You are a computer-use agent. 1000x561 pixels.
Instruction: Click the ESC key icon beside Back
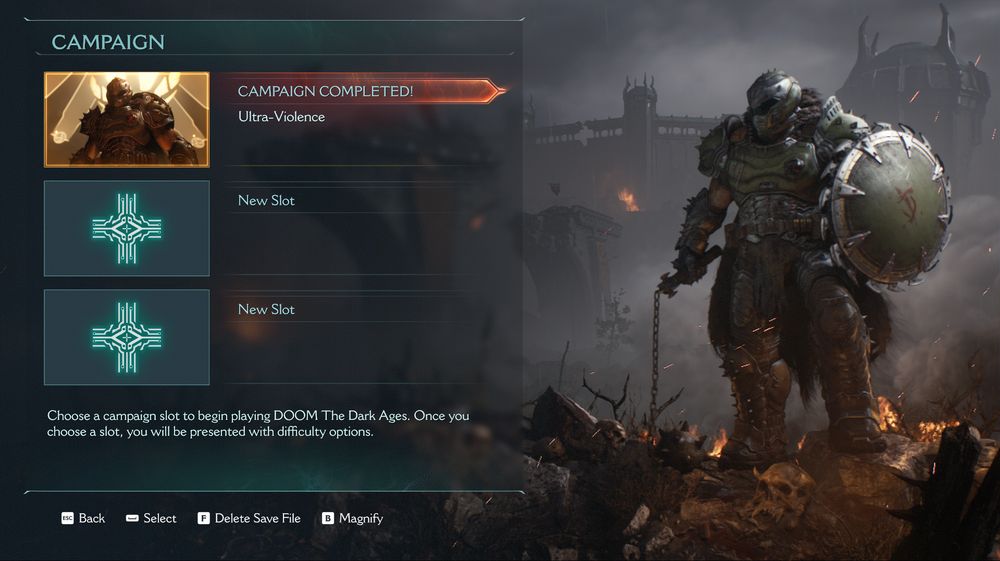68,518
